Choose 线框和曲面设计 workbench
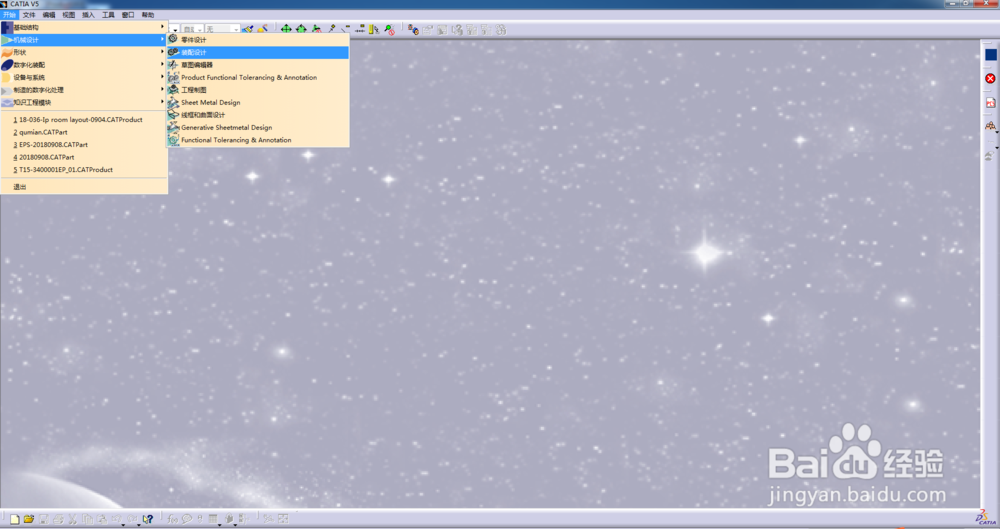The image size is (1000, 529). tap(258, 115)
